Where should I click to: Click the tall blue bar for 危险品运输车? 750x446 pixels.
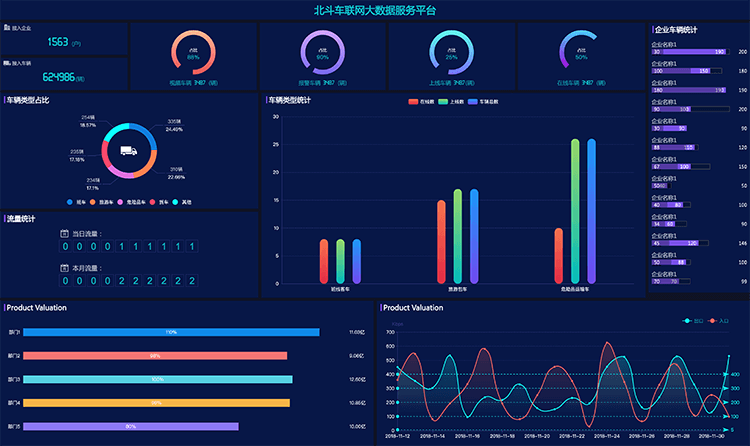[x=591, y=211]
